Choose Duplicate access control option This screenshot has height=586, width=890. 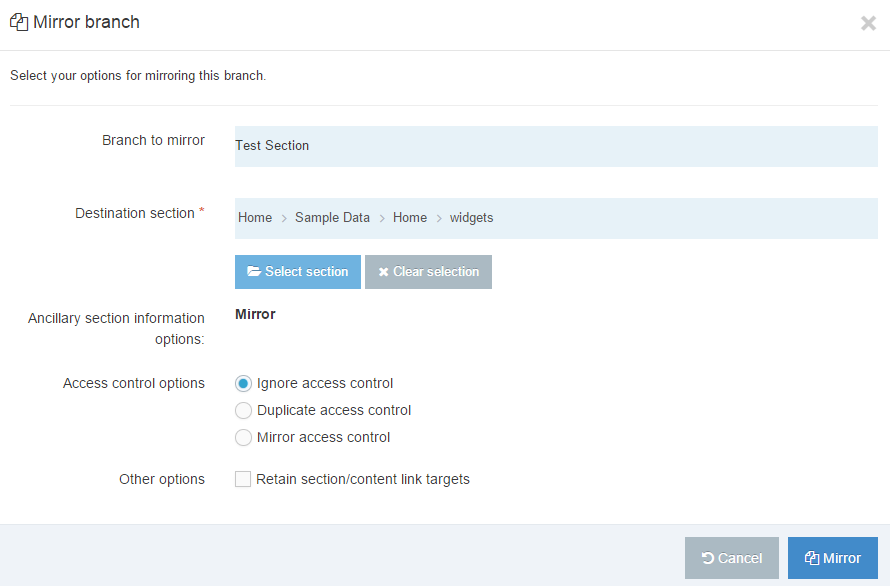243,410
